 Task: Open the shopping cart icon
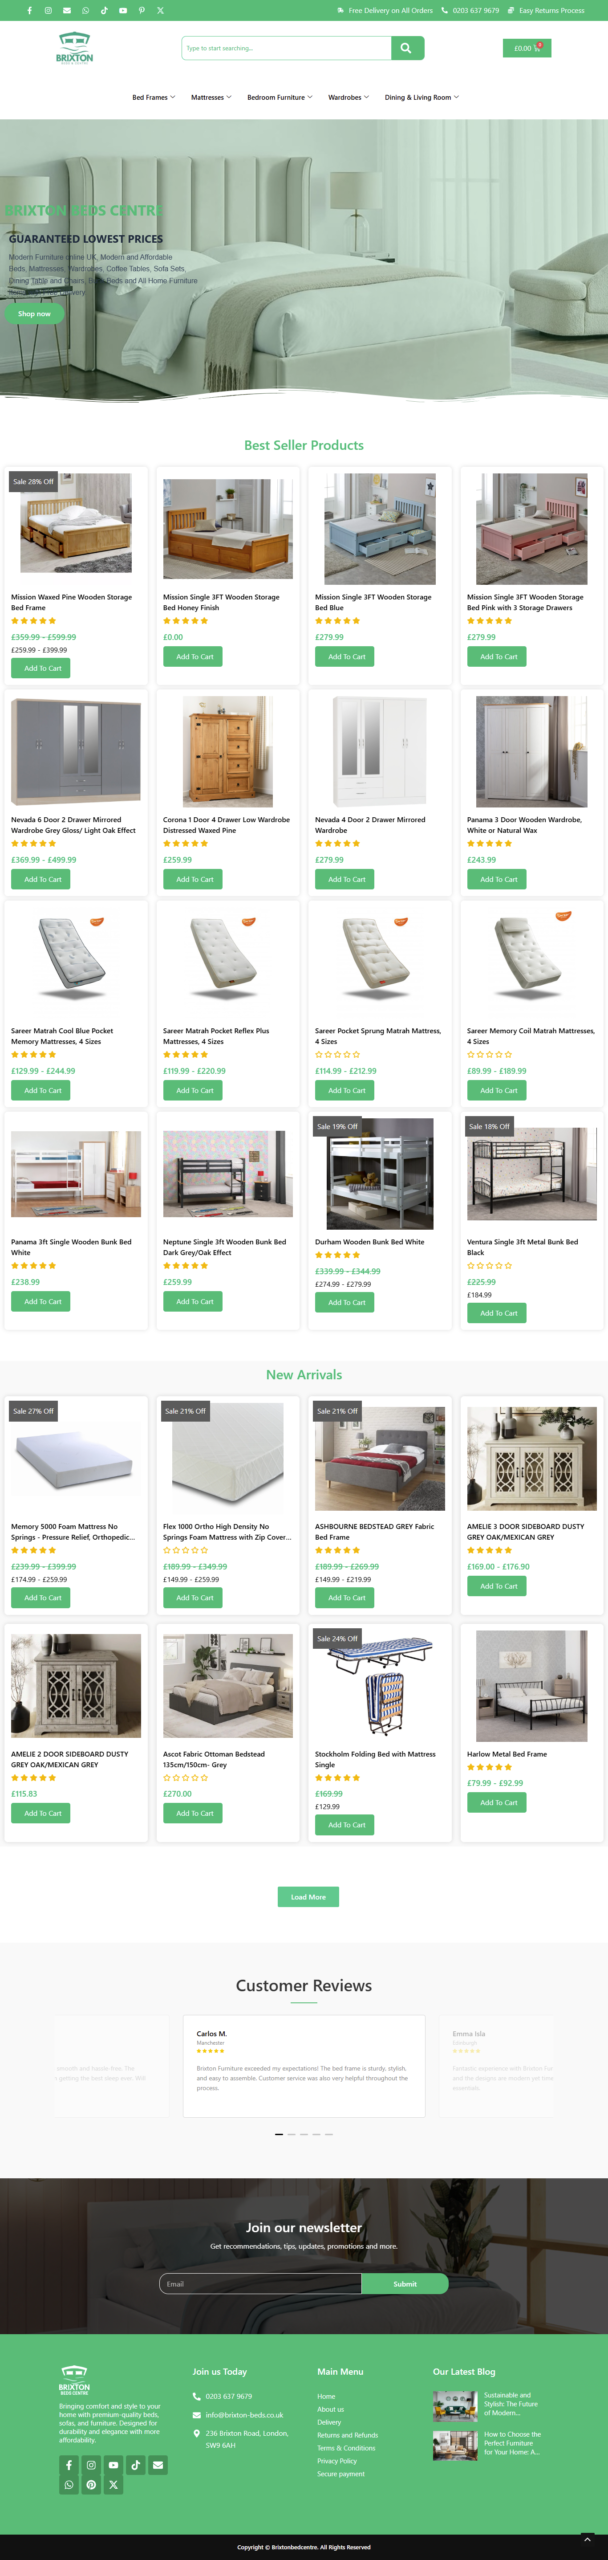526,48
